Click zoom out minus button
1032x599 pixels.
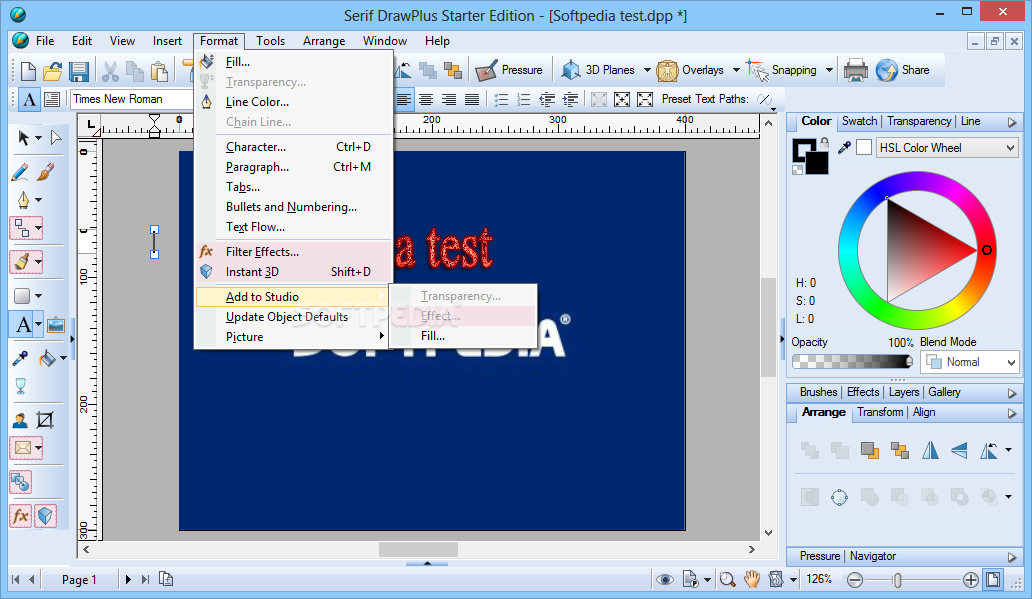click(x=854, y=580)
